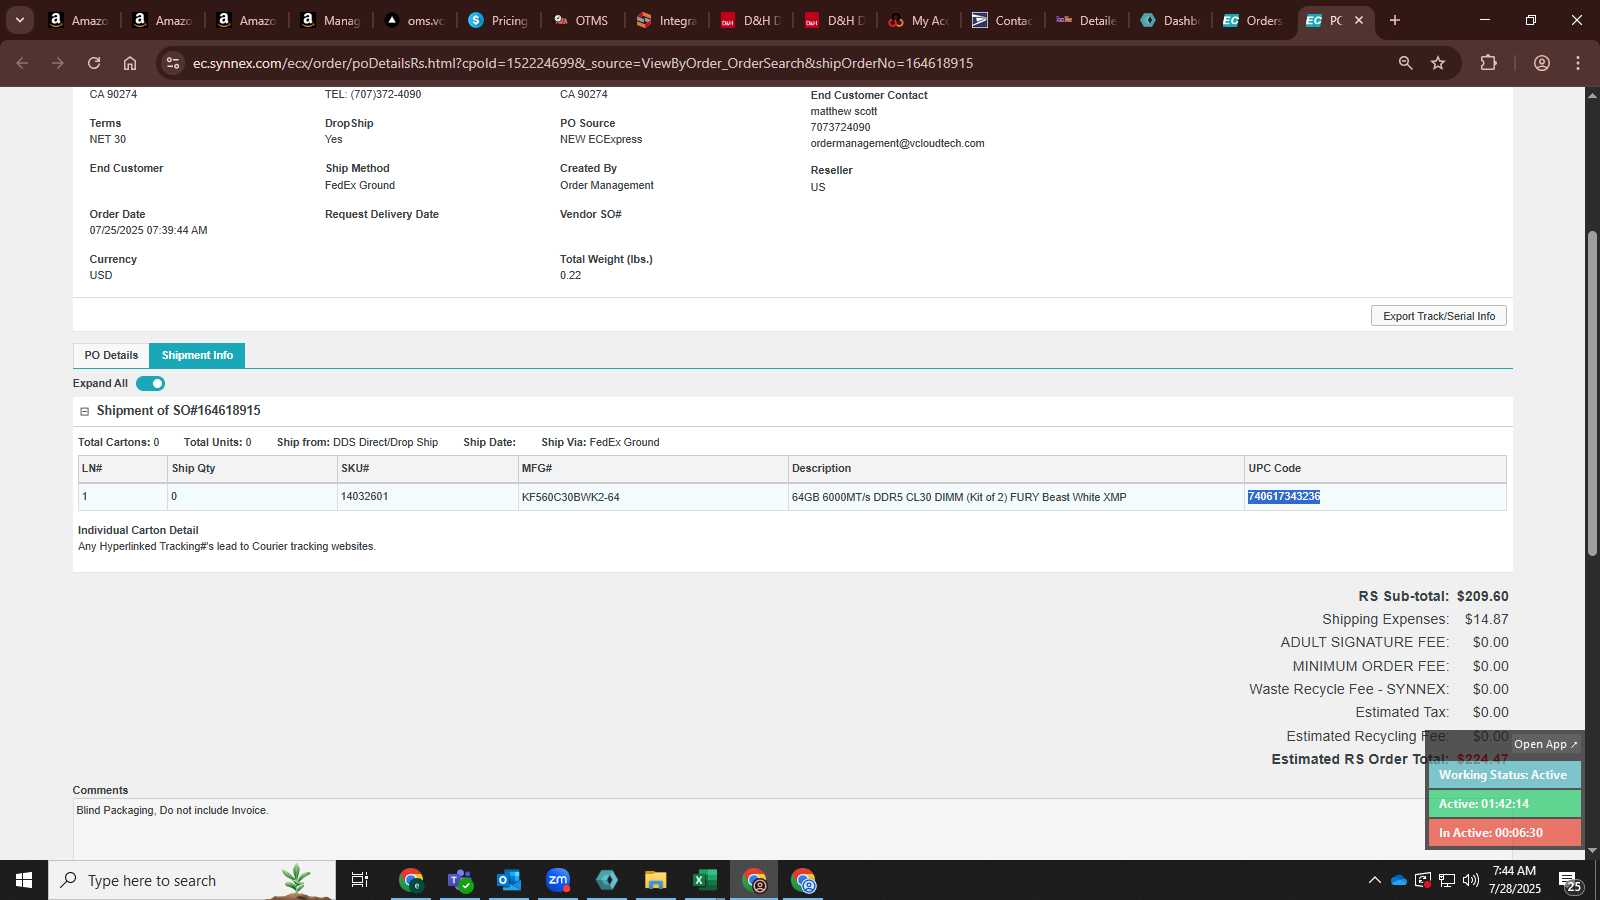Switch to the Orders tab

[1253, 20]
